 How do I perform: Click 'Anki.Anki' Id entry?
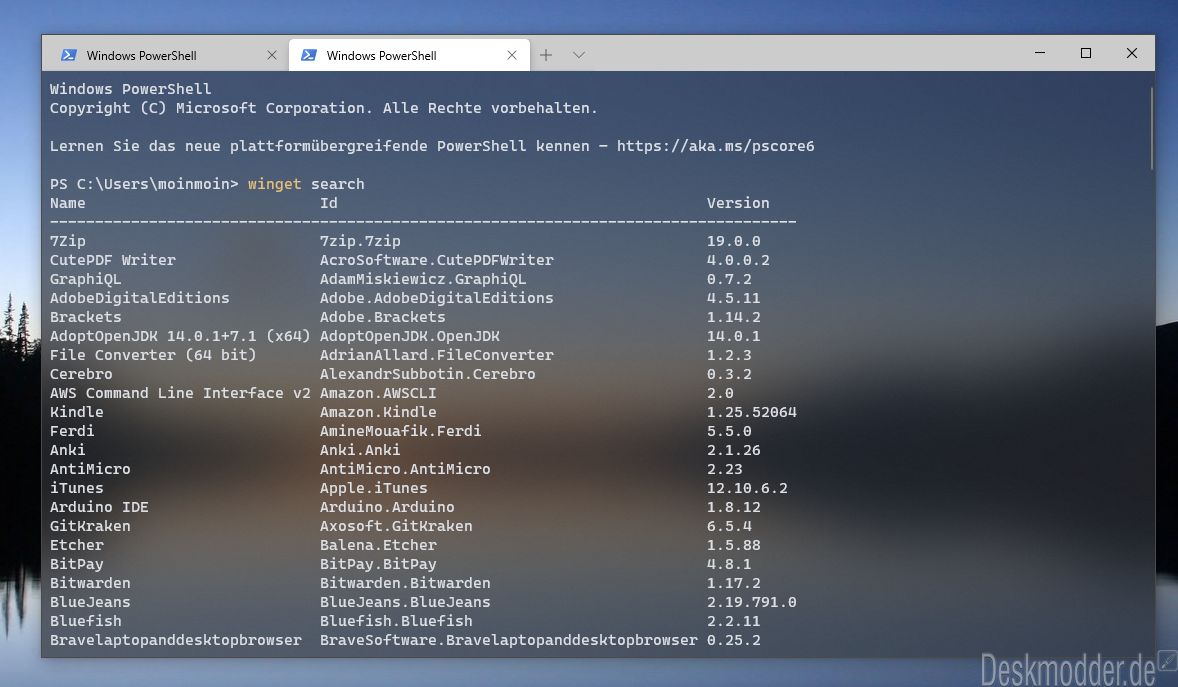click(360, 450)
